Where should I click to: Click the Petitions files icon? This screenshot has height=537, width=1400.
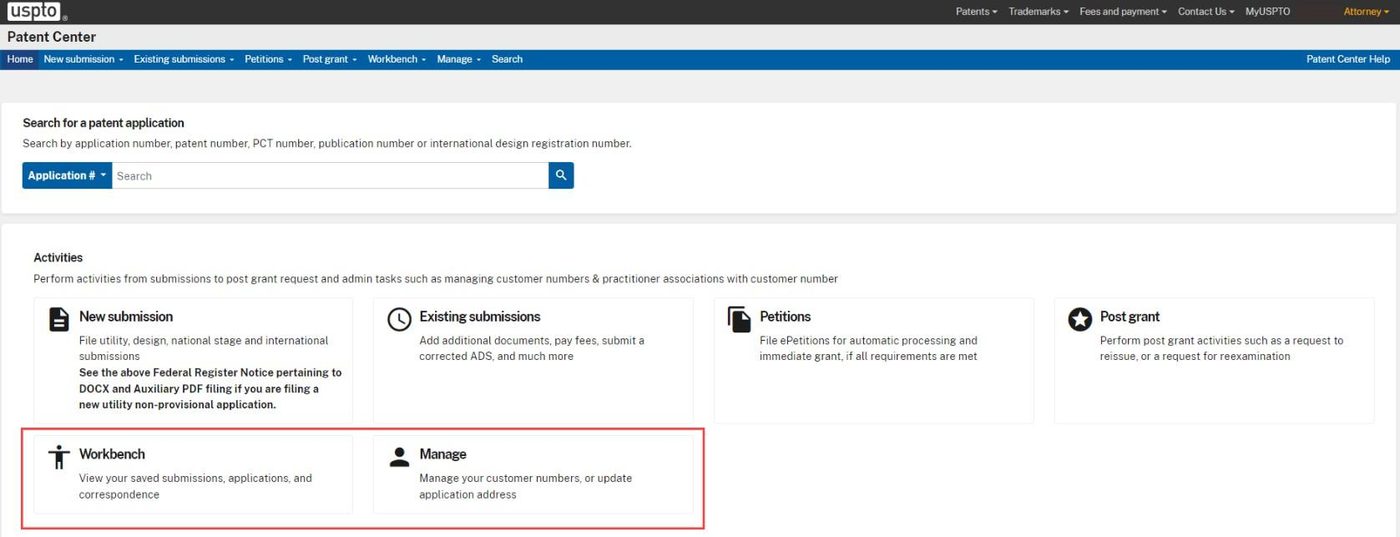point(739,320)
